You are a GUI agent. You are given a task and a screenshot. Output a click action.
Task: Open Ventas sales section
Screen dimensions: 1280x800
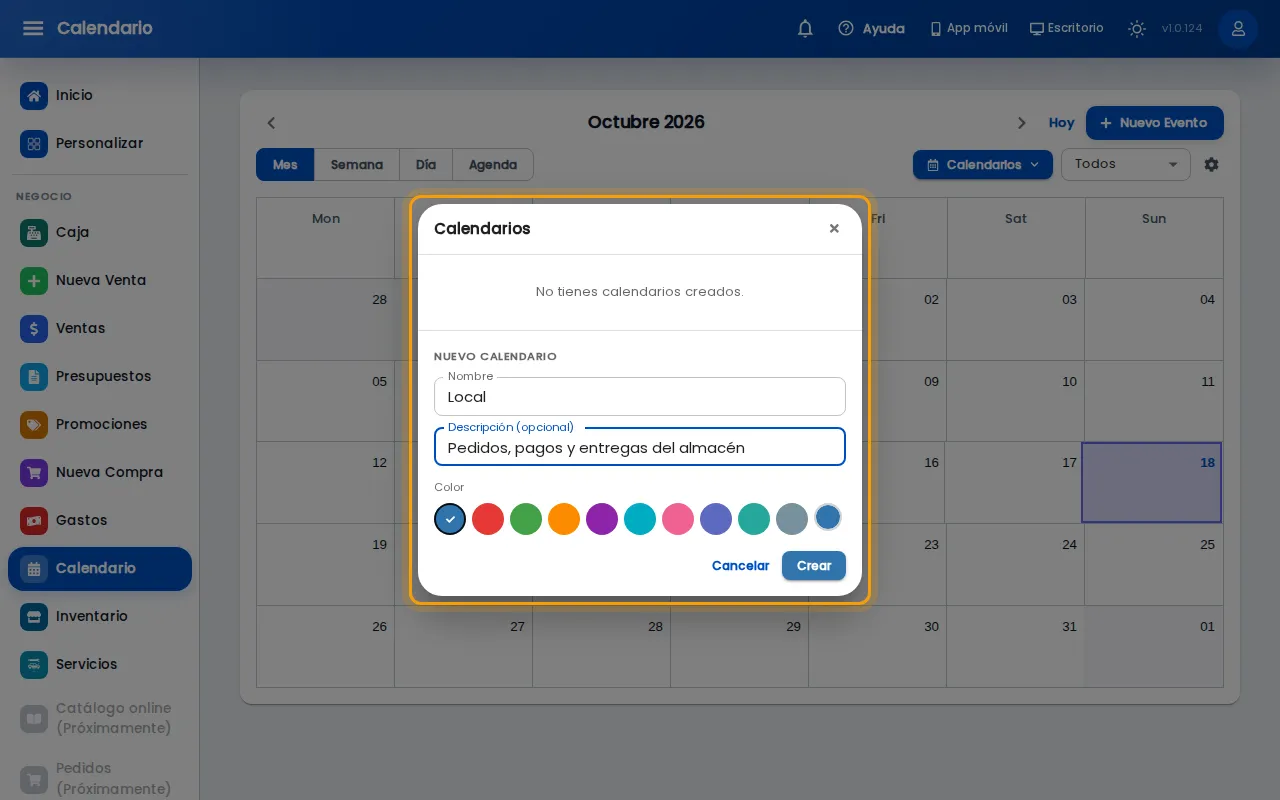[x=100, y=328]
